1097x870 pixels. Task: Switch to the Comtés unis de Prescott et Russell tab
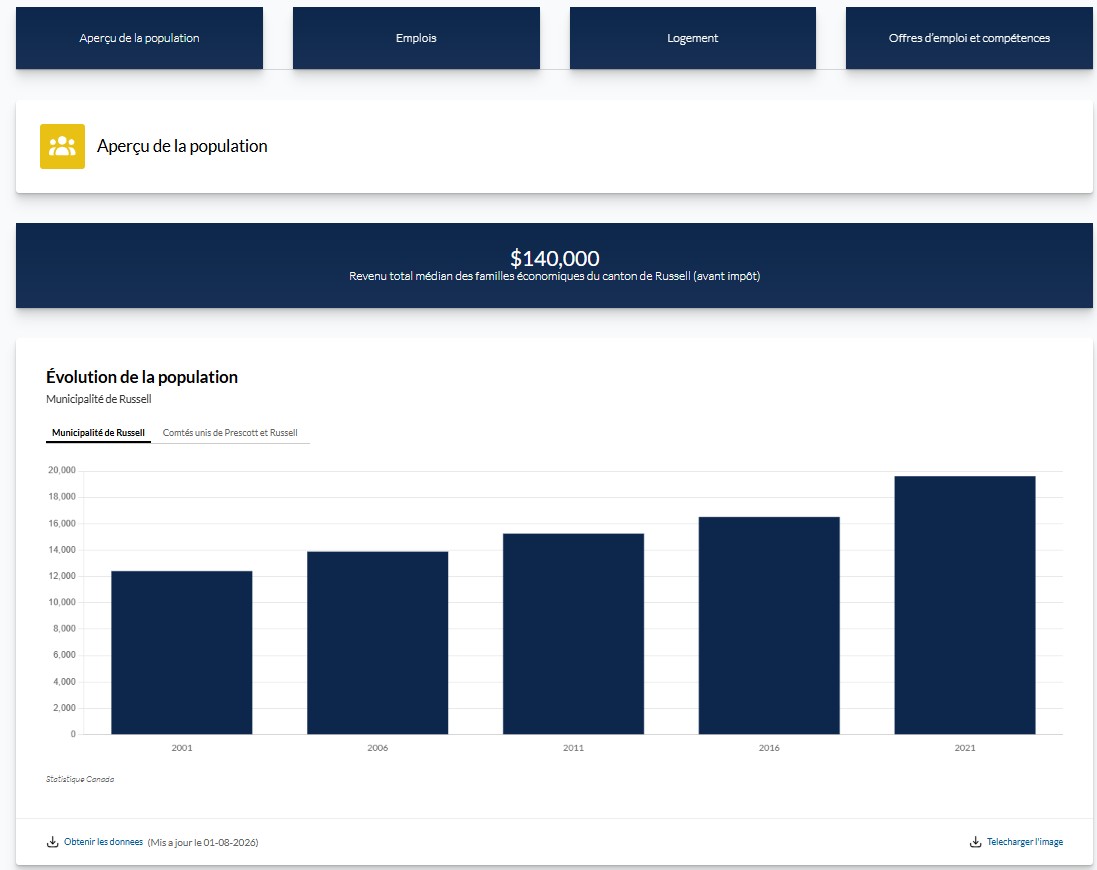tap(231, 433)
